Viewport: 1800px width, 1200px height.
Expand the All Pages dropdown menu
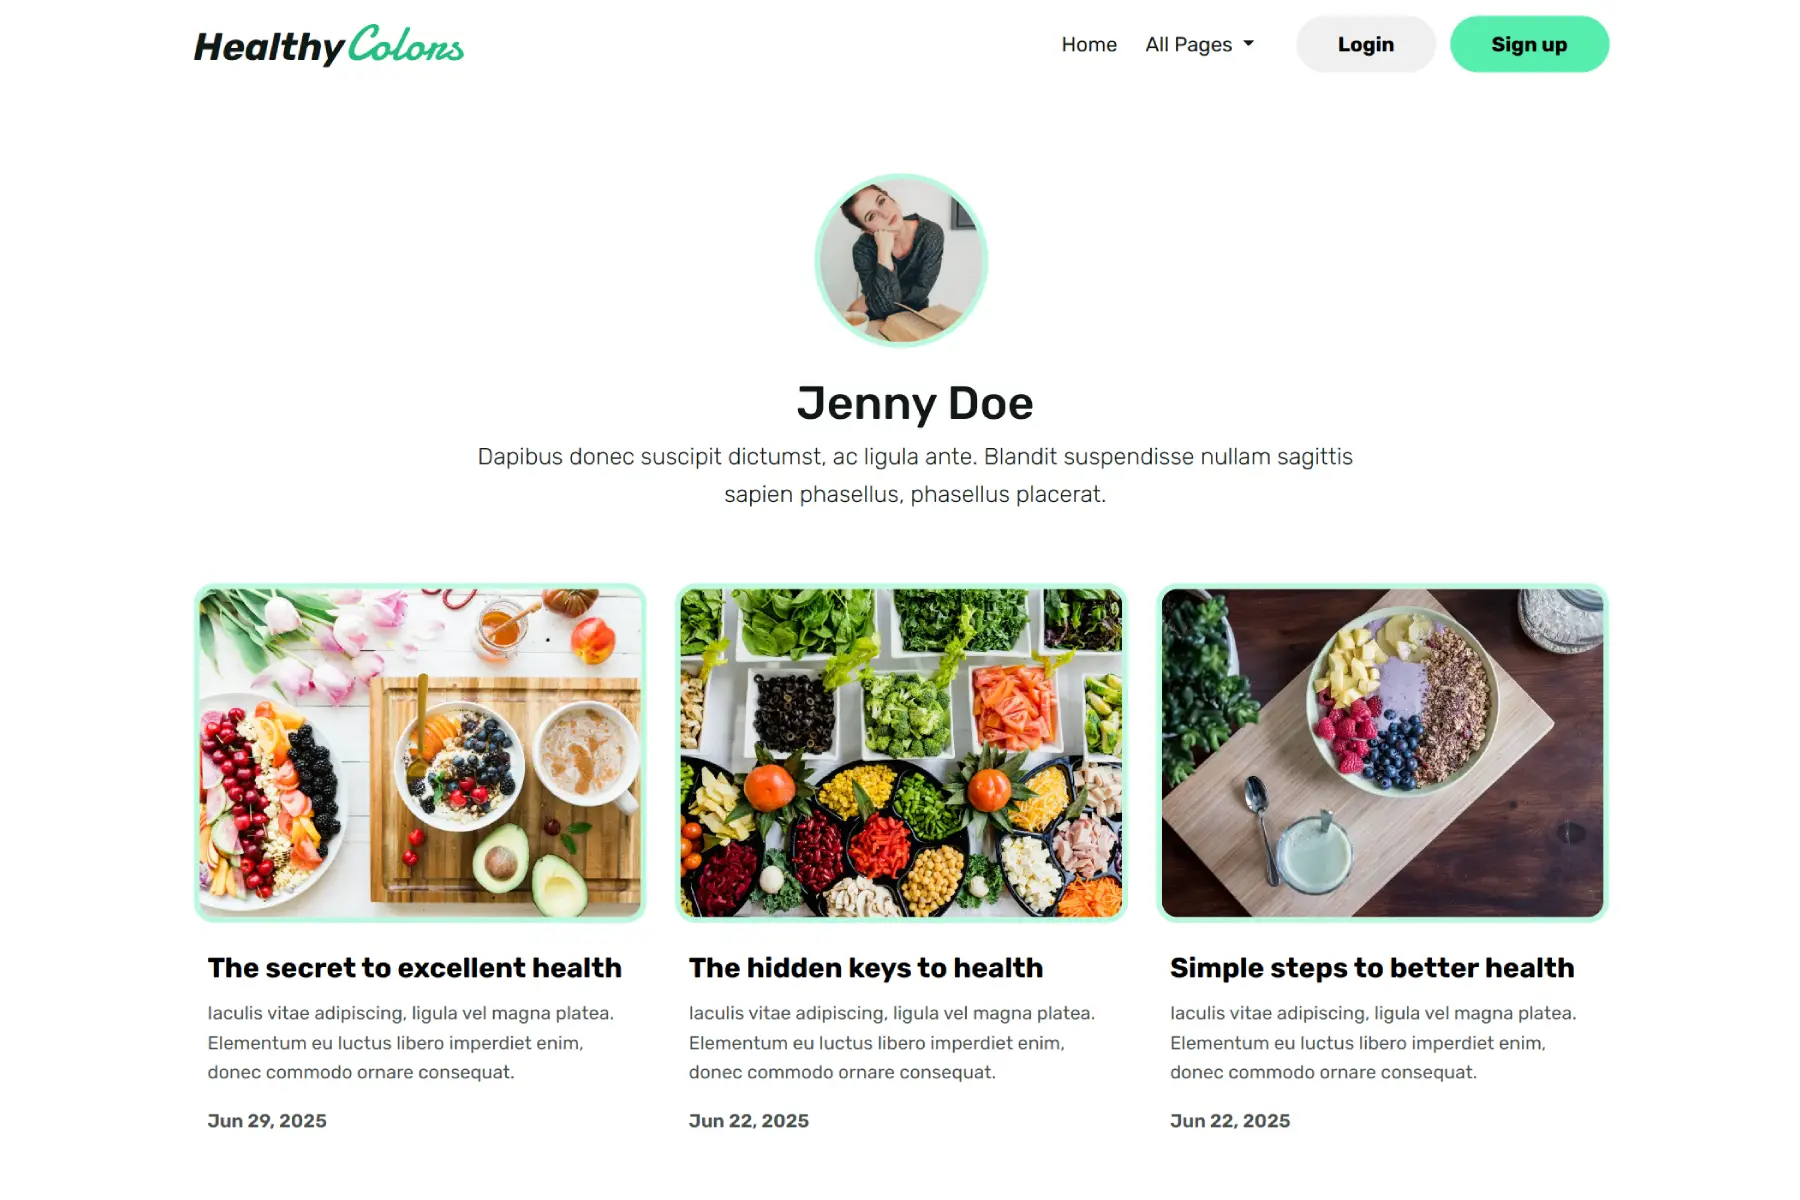point(1199,44)
